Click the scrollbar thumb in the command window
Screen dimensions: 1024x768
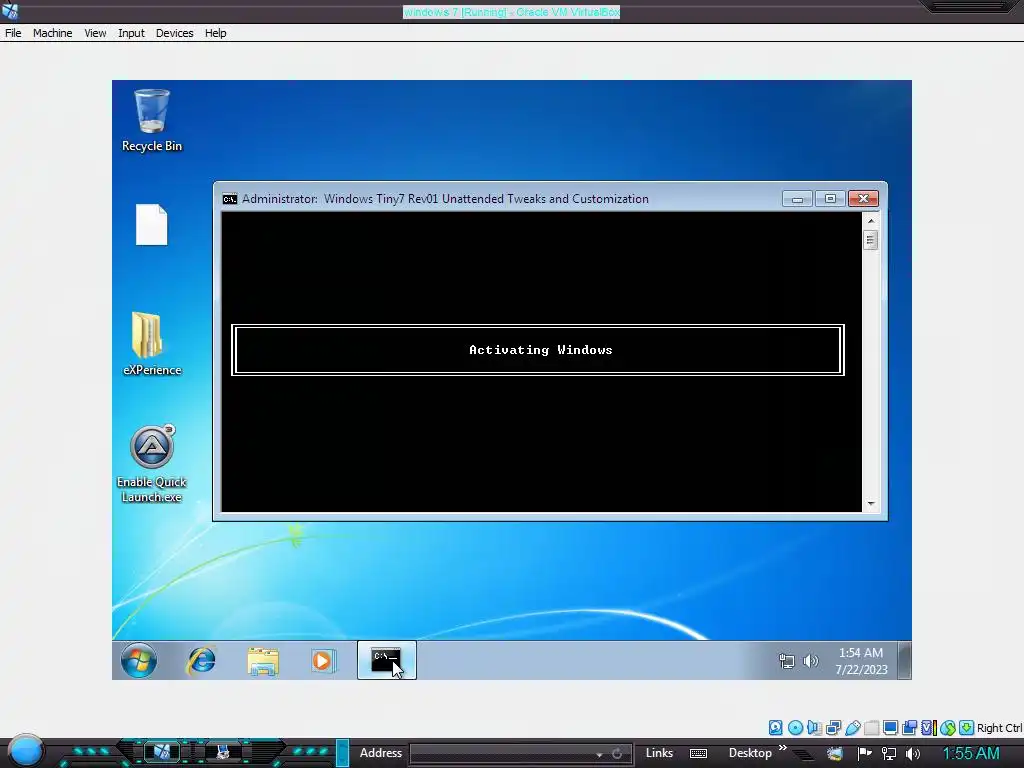coord(871,240)
